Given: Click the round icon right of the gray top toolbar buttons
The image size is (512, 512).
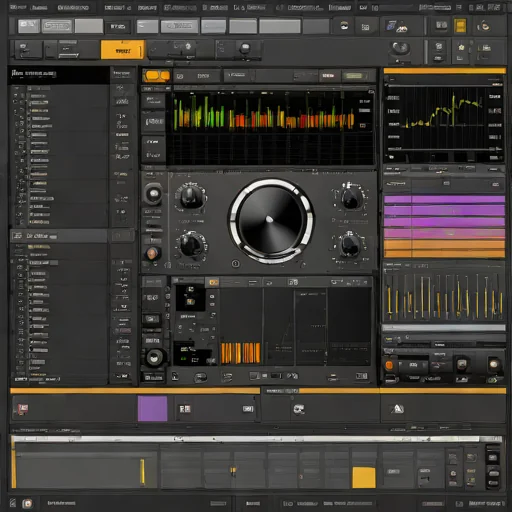Looking at the screenshot, I should [344, 26].
